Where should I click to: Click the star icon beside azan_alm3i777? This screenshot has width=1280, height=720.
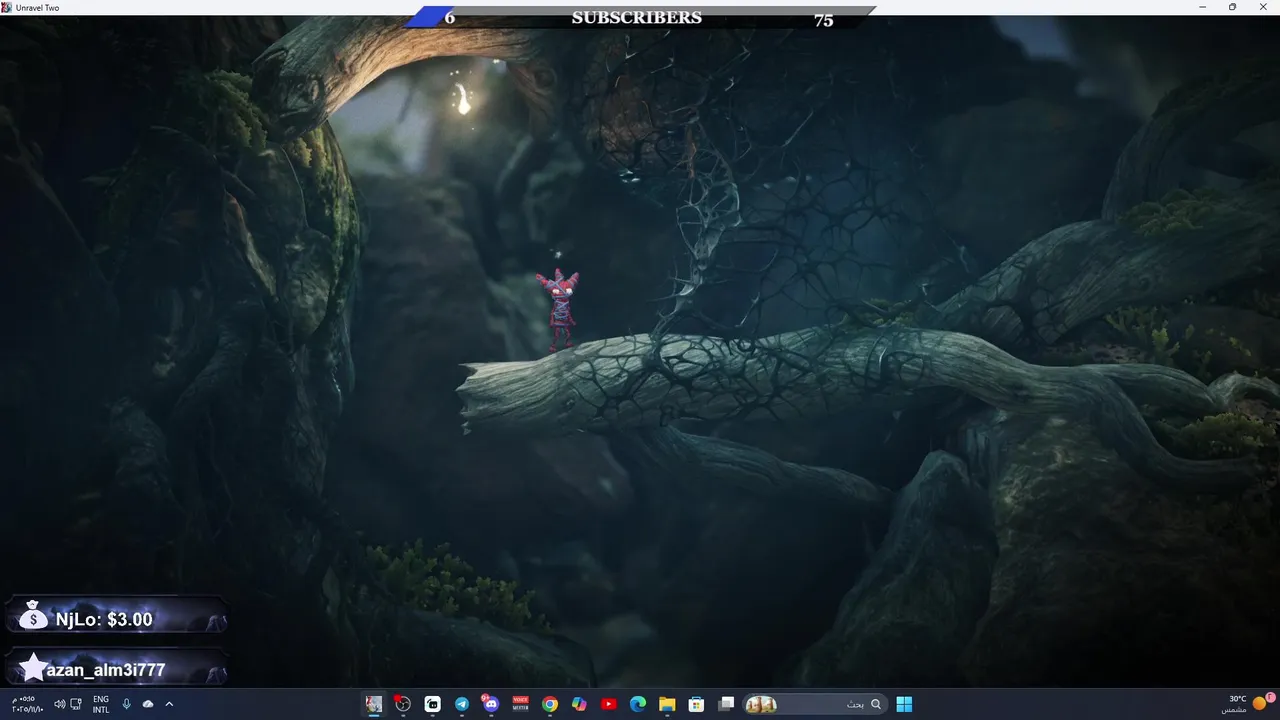tap(33, 667)
